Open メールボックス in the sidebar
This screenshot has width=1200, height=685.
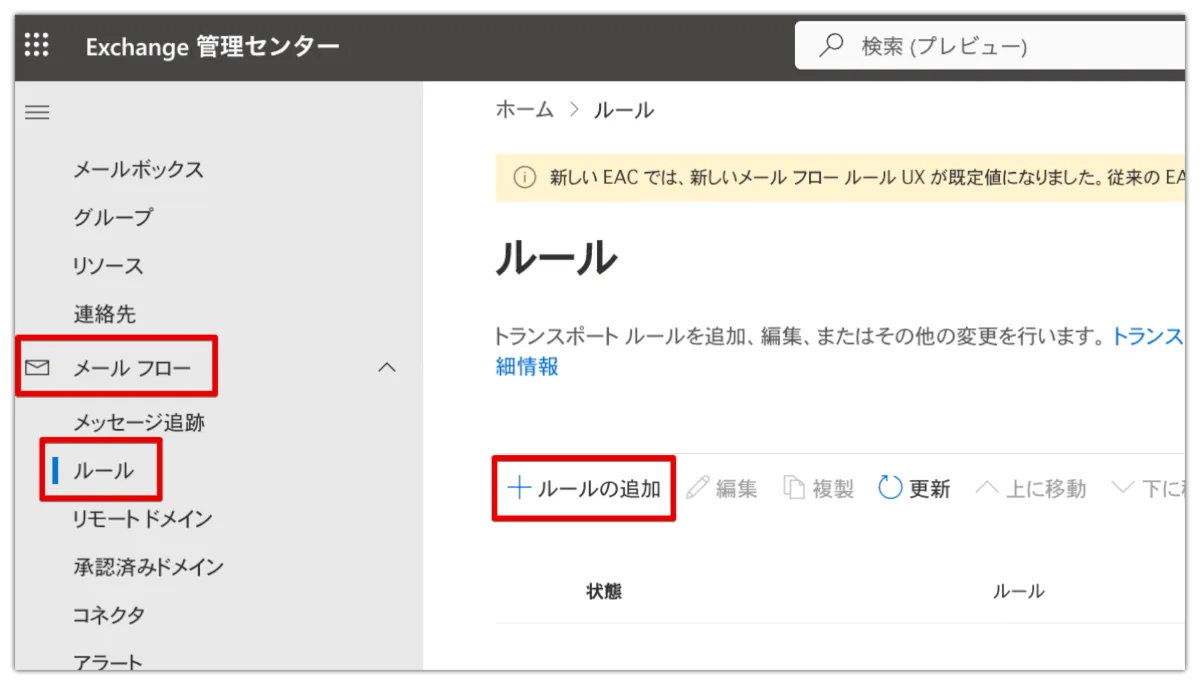[138, 169]
